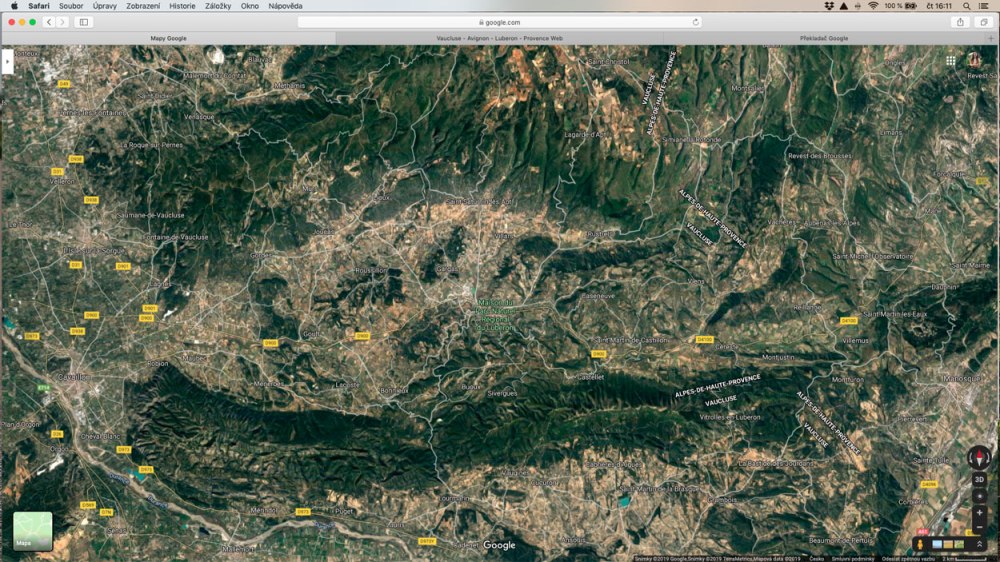Open the Odeslat zpětnou vazbu link
The width and height of the screenshot is (1000, 562).
pos(909,559)
